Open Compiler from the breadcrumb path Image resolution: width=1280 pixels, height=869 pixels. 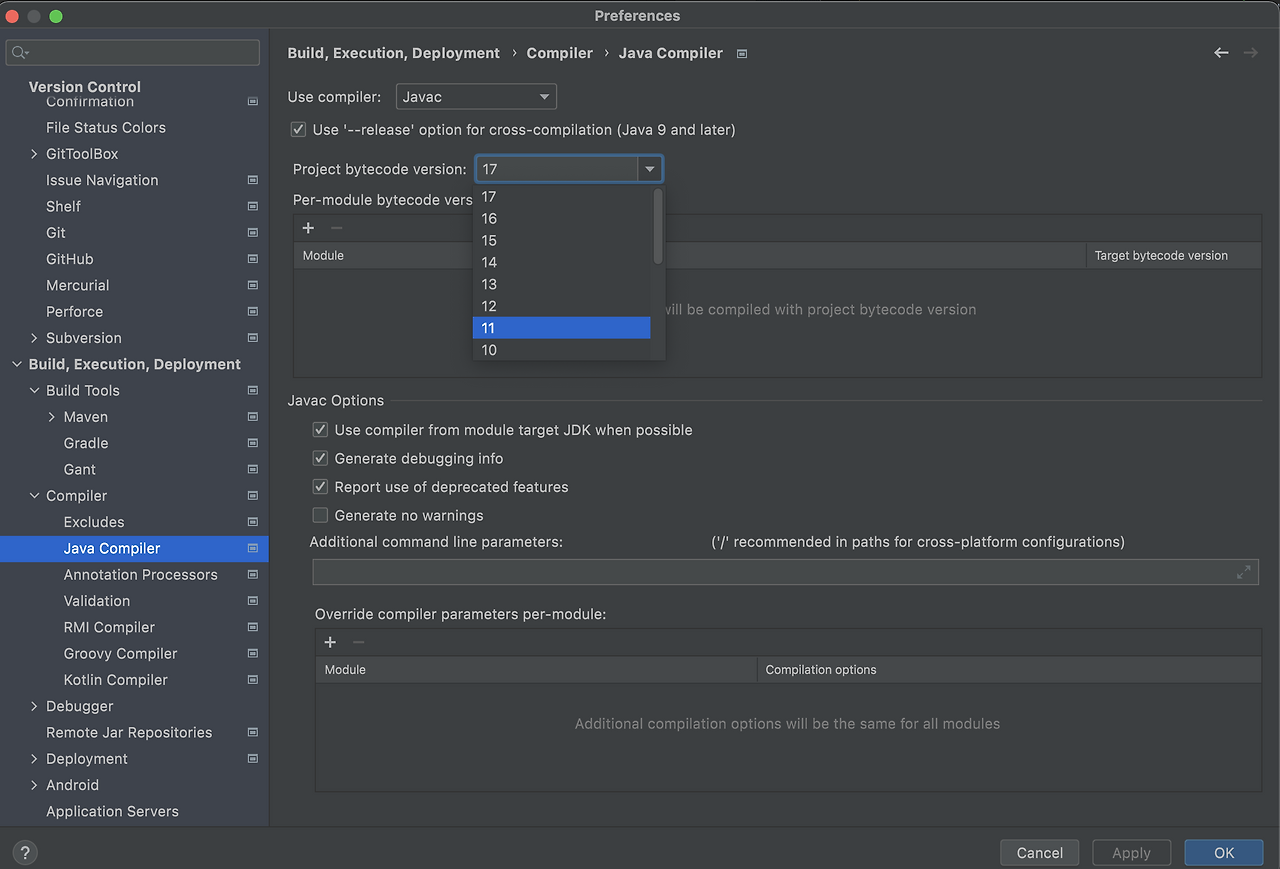559,53
